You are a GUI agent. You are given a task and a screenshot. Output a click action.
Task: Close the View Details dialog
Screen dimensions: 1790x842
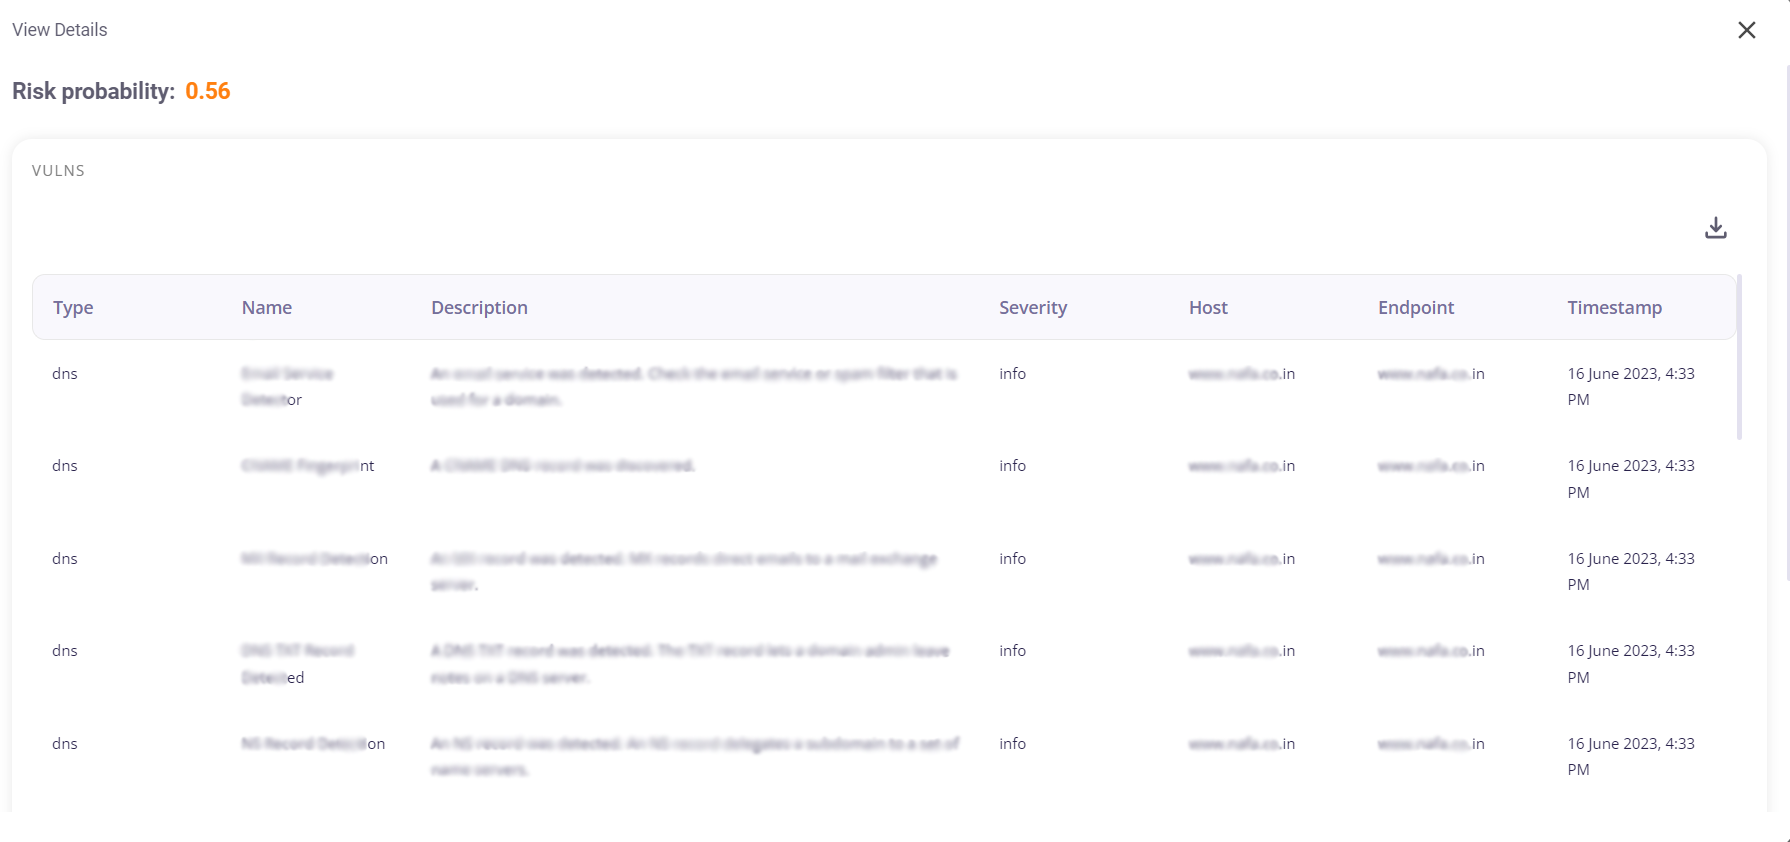tap(1746, 30)
